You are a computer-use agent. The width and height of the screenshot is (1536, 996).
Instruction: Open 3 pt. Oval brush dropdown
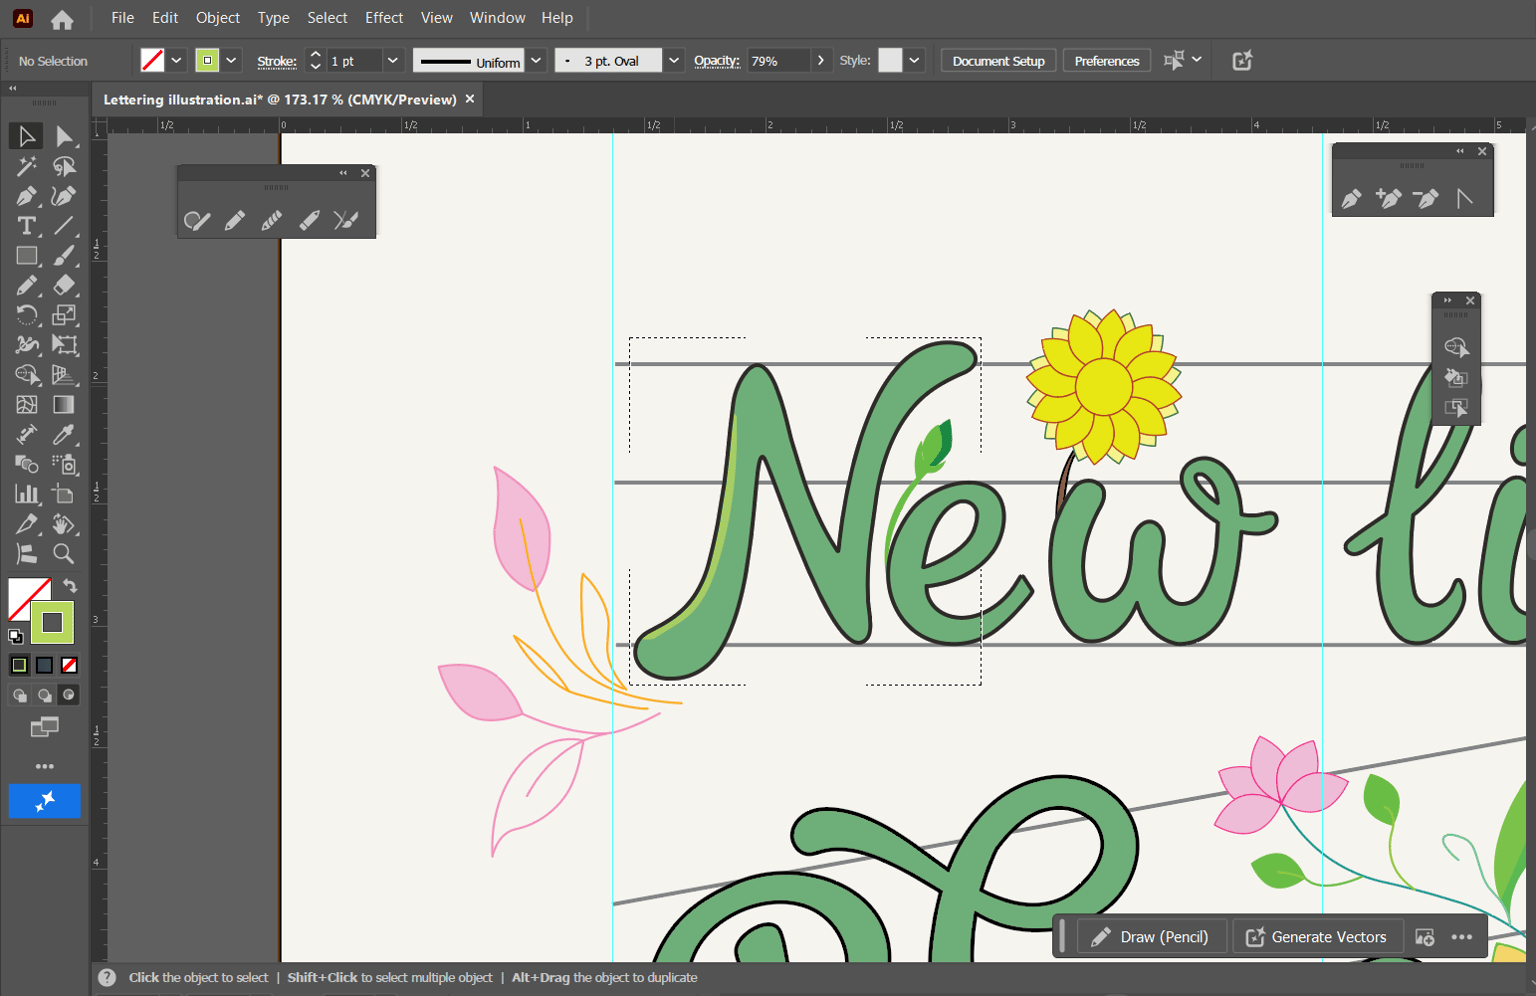674,61
